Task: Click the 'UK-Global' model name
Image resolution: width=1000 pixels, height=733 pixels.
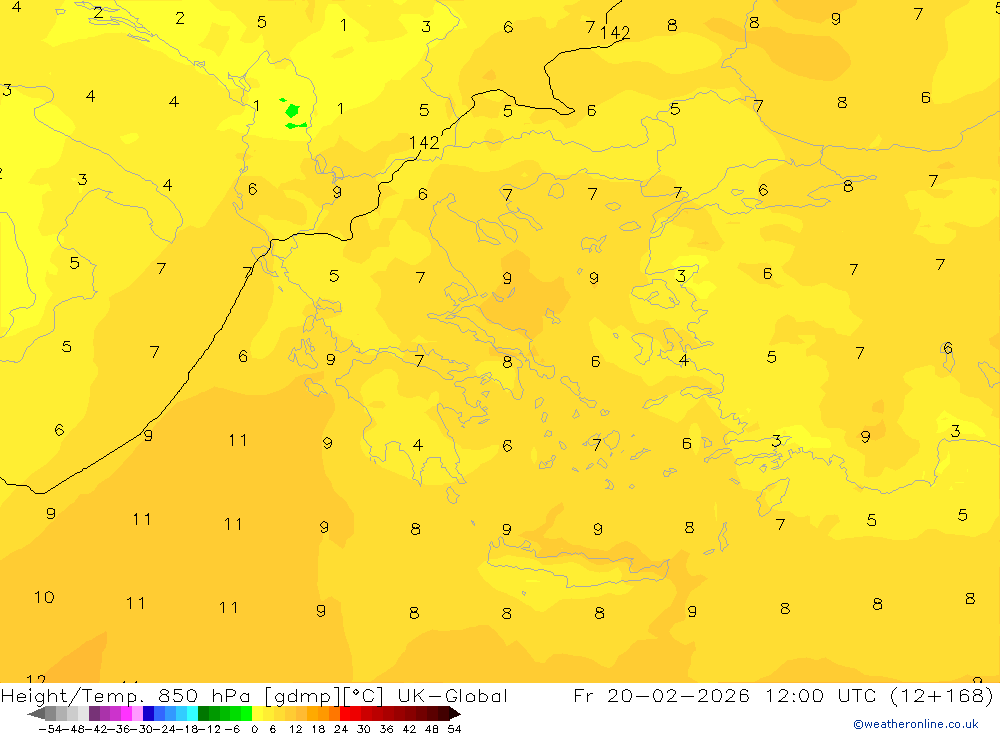Action: point(453,695)
